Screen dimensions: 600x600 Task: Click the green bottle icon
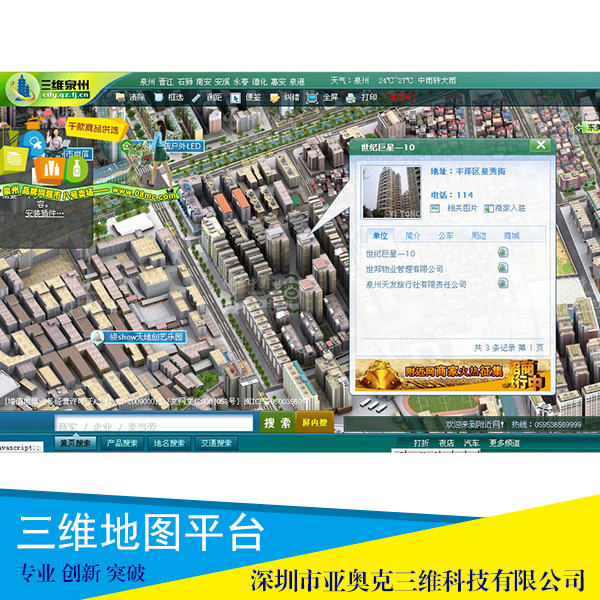click(77, 169)
